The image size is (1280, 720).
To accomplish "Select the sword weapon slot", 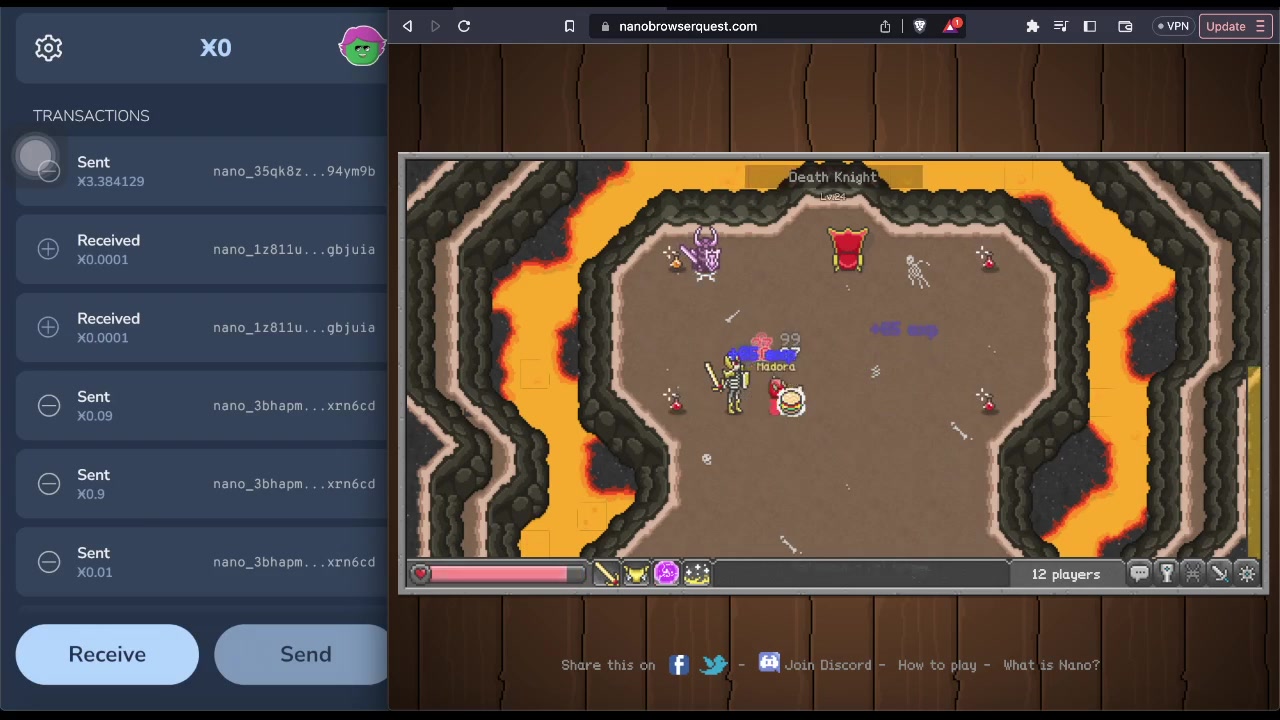I will pos(606,573).
